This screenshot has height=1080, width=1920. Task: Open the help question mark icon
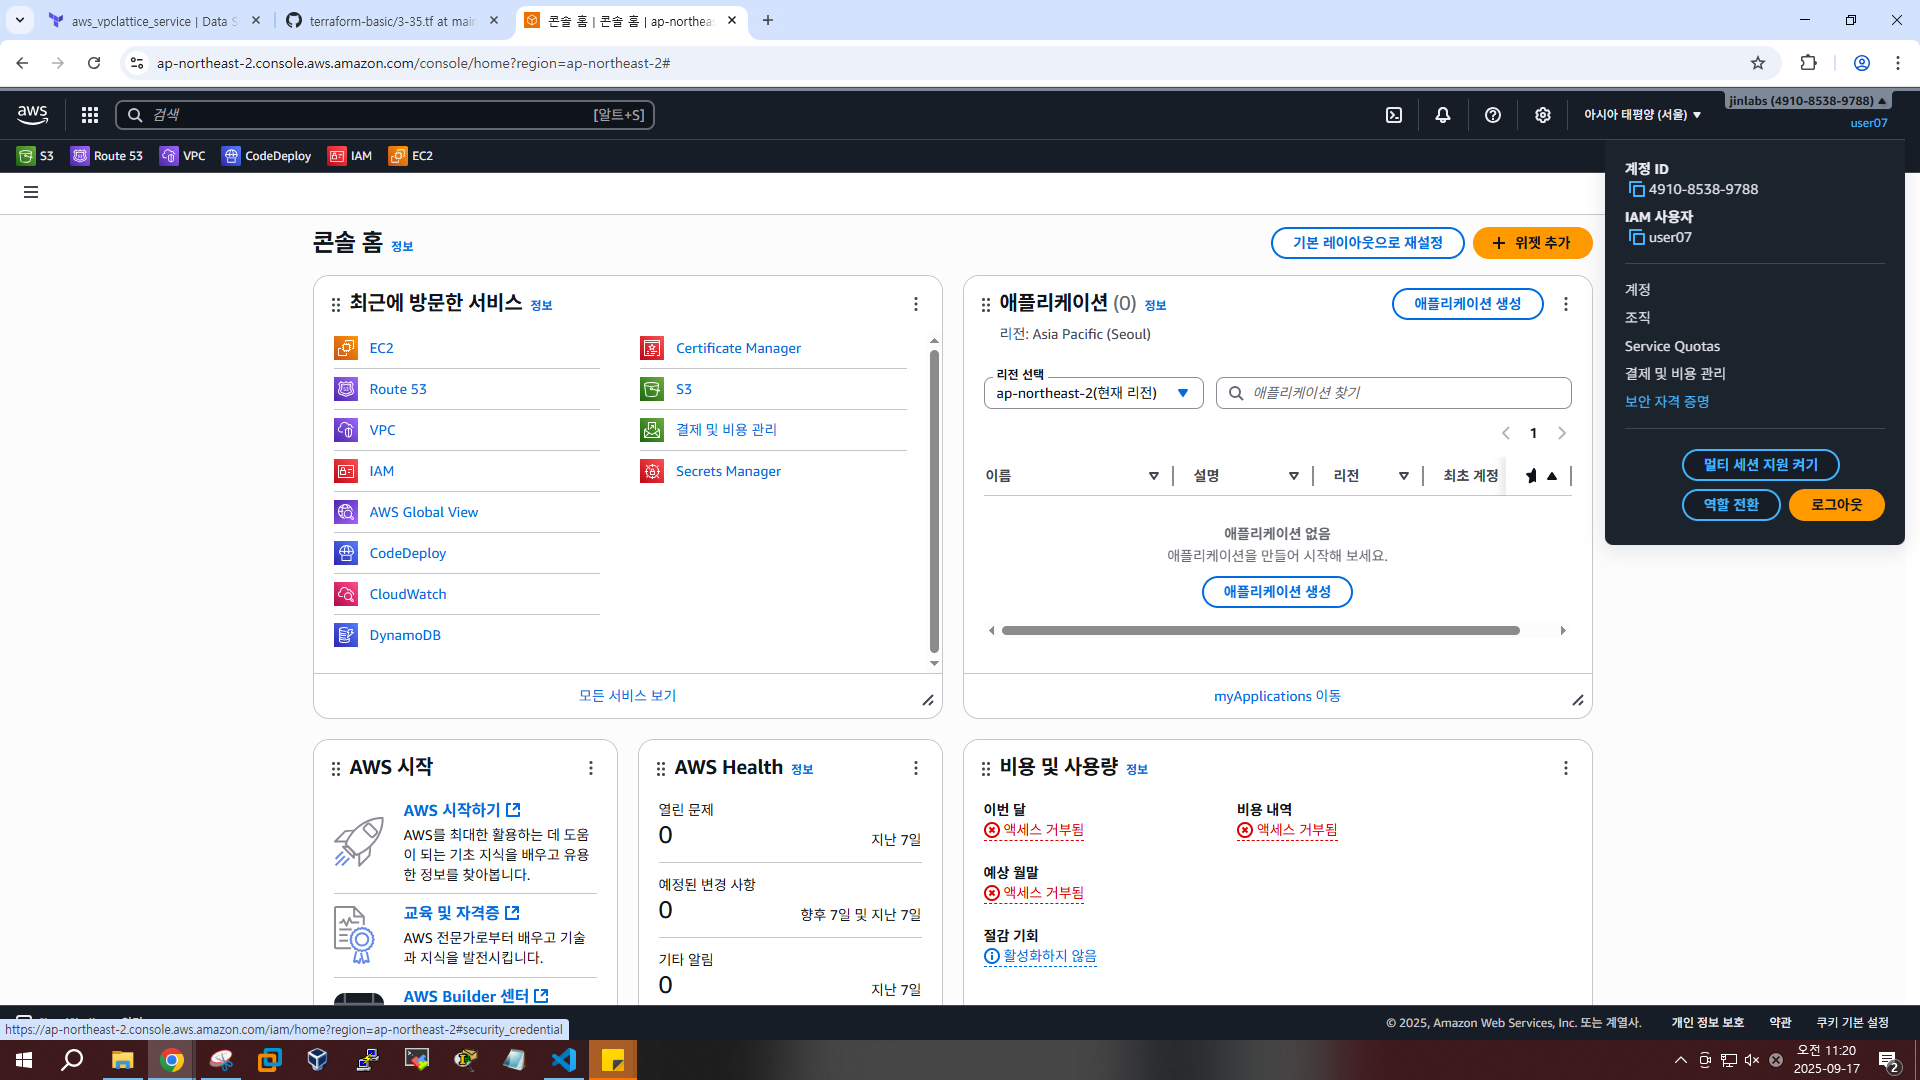[1492, 115]
